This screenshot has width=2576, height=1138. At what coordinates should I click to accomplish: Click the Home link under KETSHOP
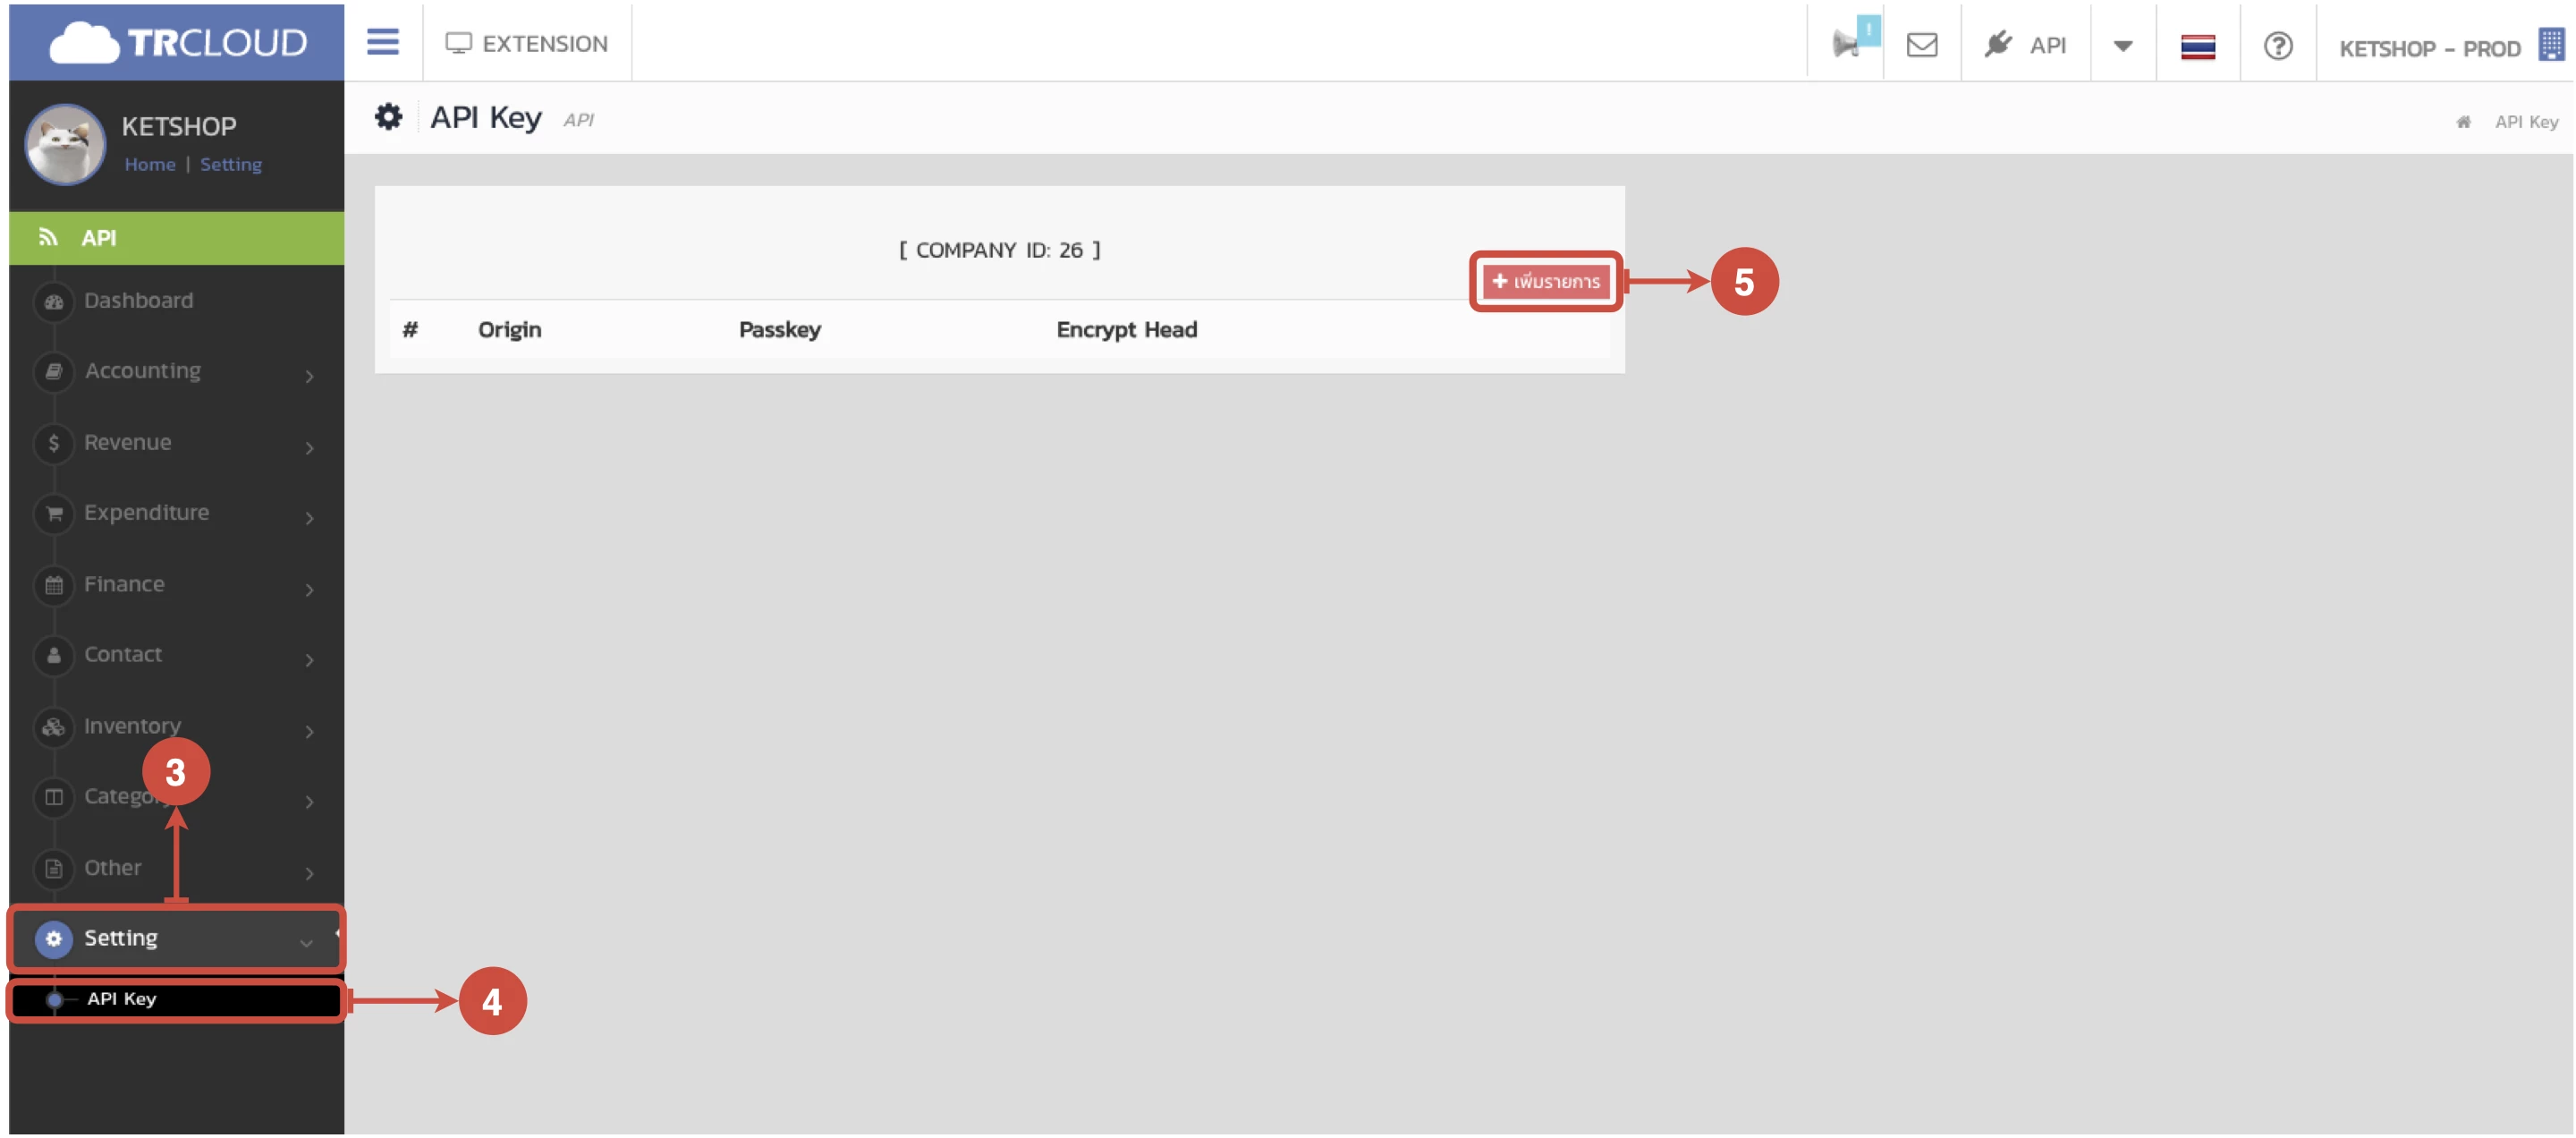[x=149, y=164]
